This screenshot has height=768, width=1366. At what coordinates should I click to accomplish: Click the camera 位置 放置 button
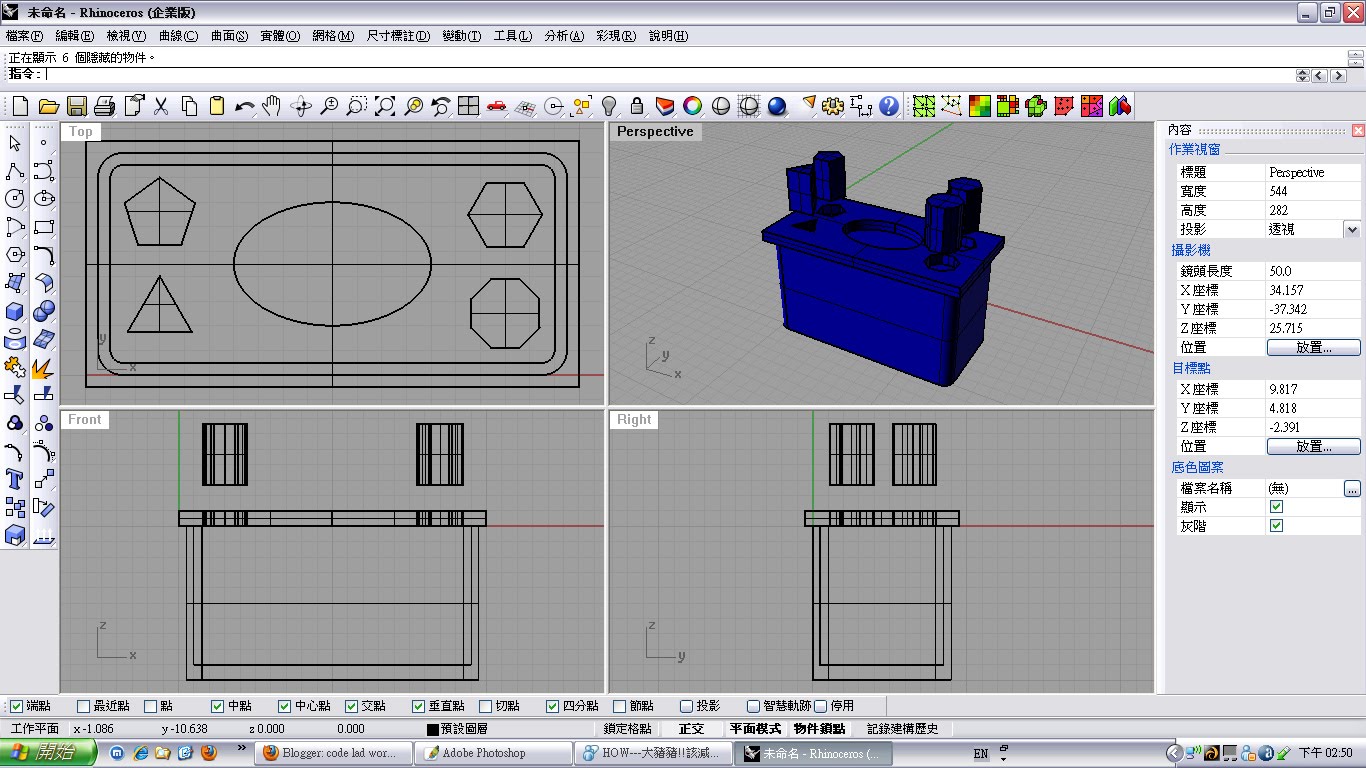pyautogui.click(x=1314, y=347)
